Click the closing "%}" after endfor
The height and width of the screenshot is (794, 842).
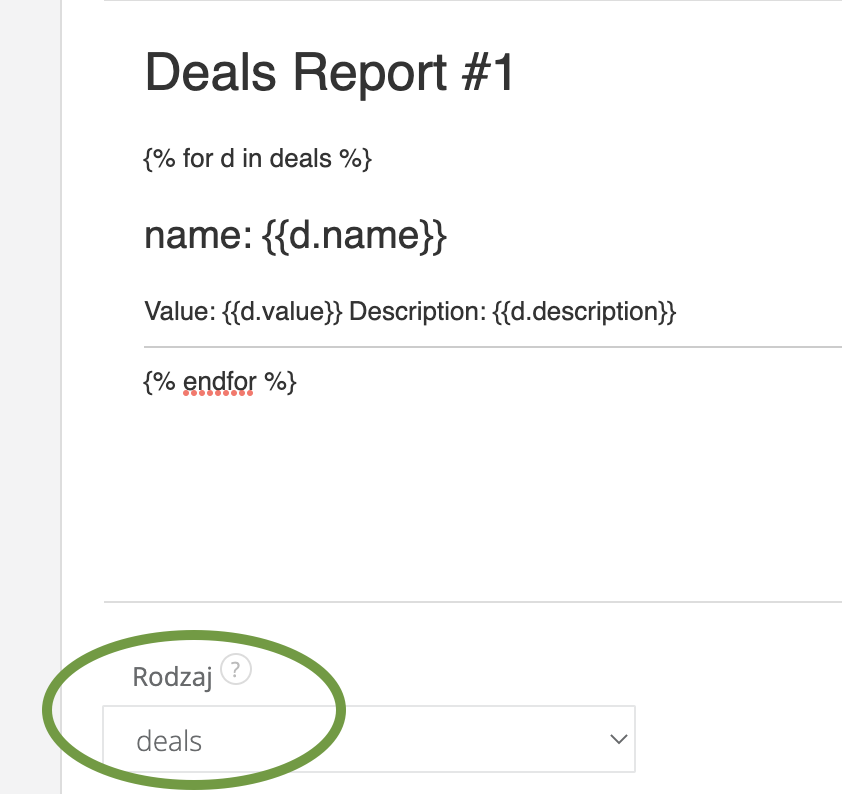(280, 381)
